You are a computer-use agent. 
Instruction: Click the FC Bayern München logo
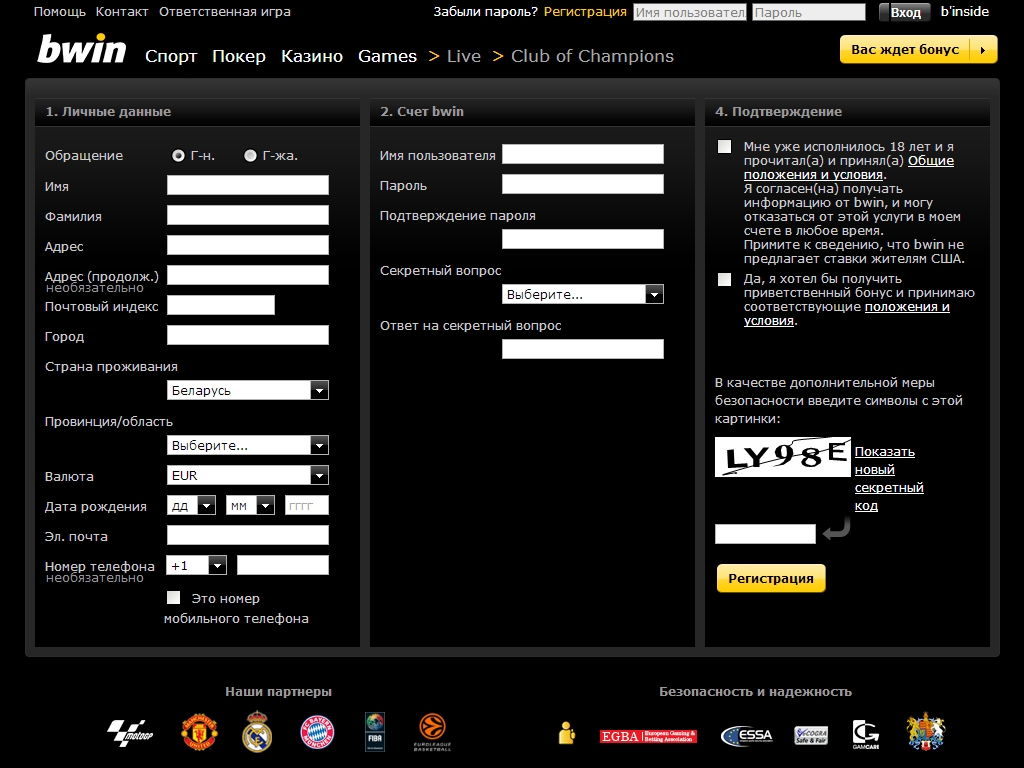point(317,733)
